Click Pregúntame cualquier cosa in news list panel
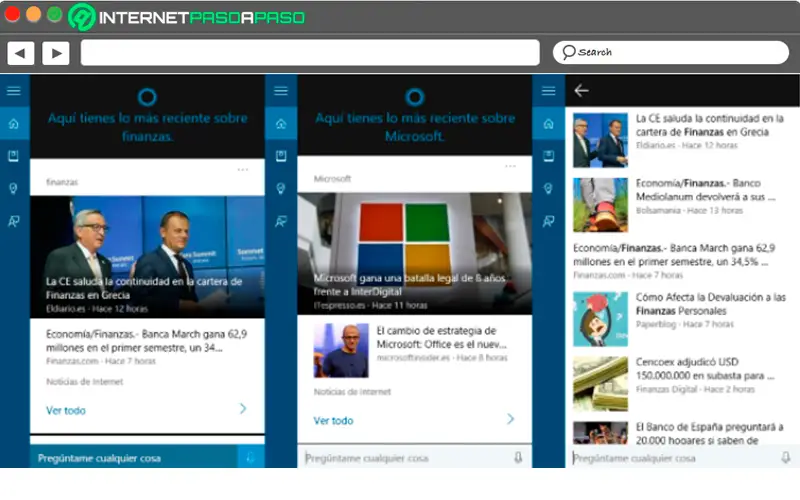 [634, 458]
